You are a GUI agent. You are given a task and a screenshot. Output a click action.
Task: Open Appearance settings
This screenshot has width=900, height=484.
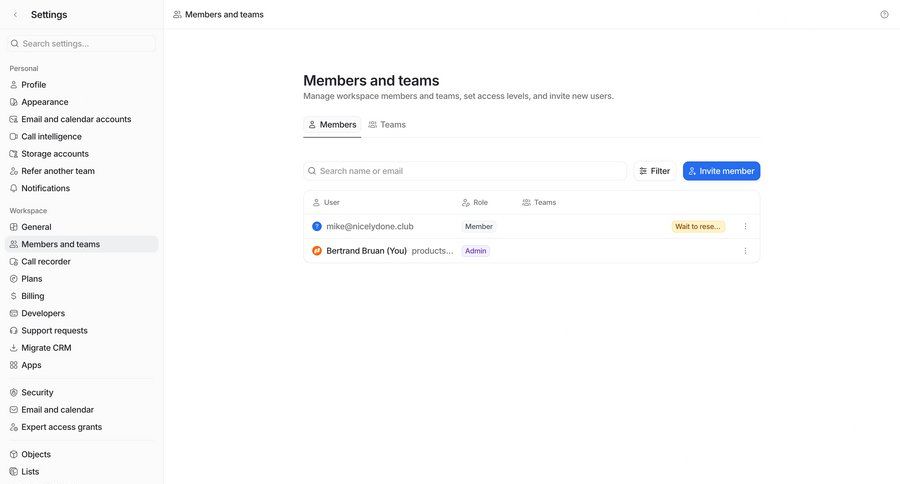click(x=45, y=102)
